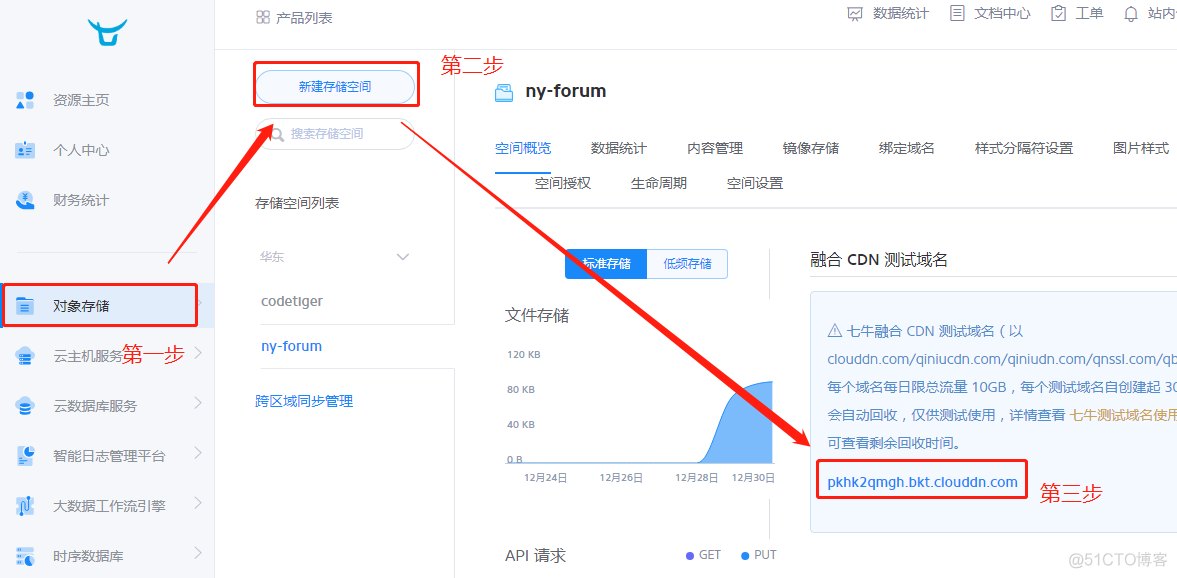Open 数据统计 chart icon in the top bar

(856, 14)
